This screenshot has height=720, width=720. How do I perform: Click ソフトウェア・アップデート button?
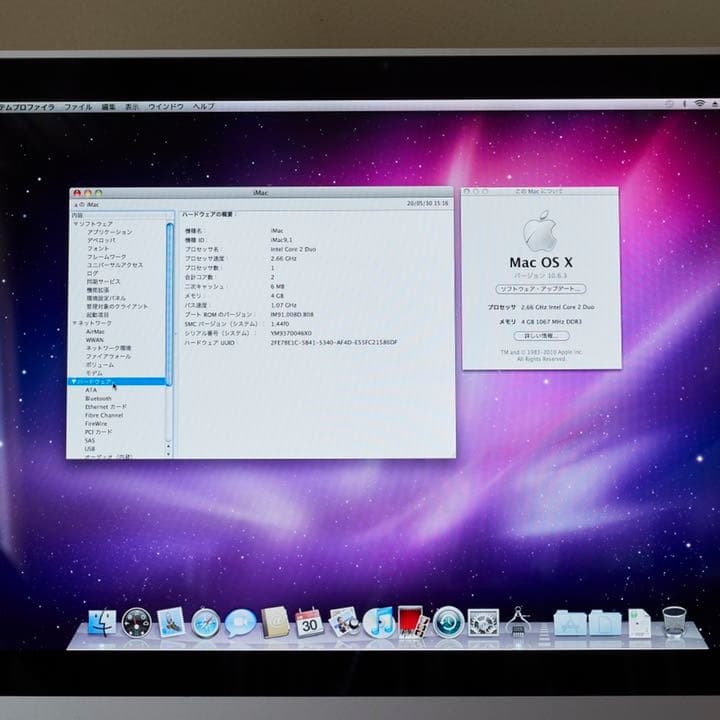(540, 289)
